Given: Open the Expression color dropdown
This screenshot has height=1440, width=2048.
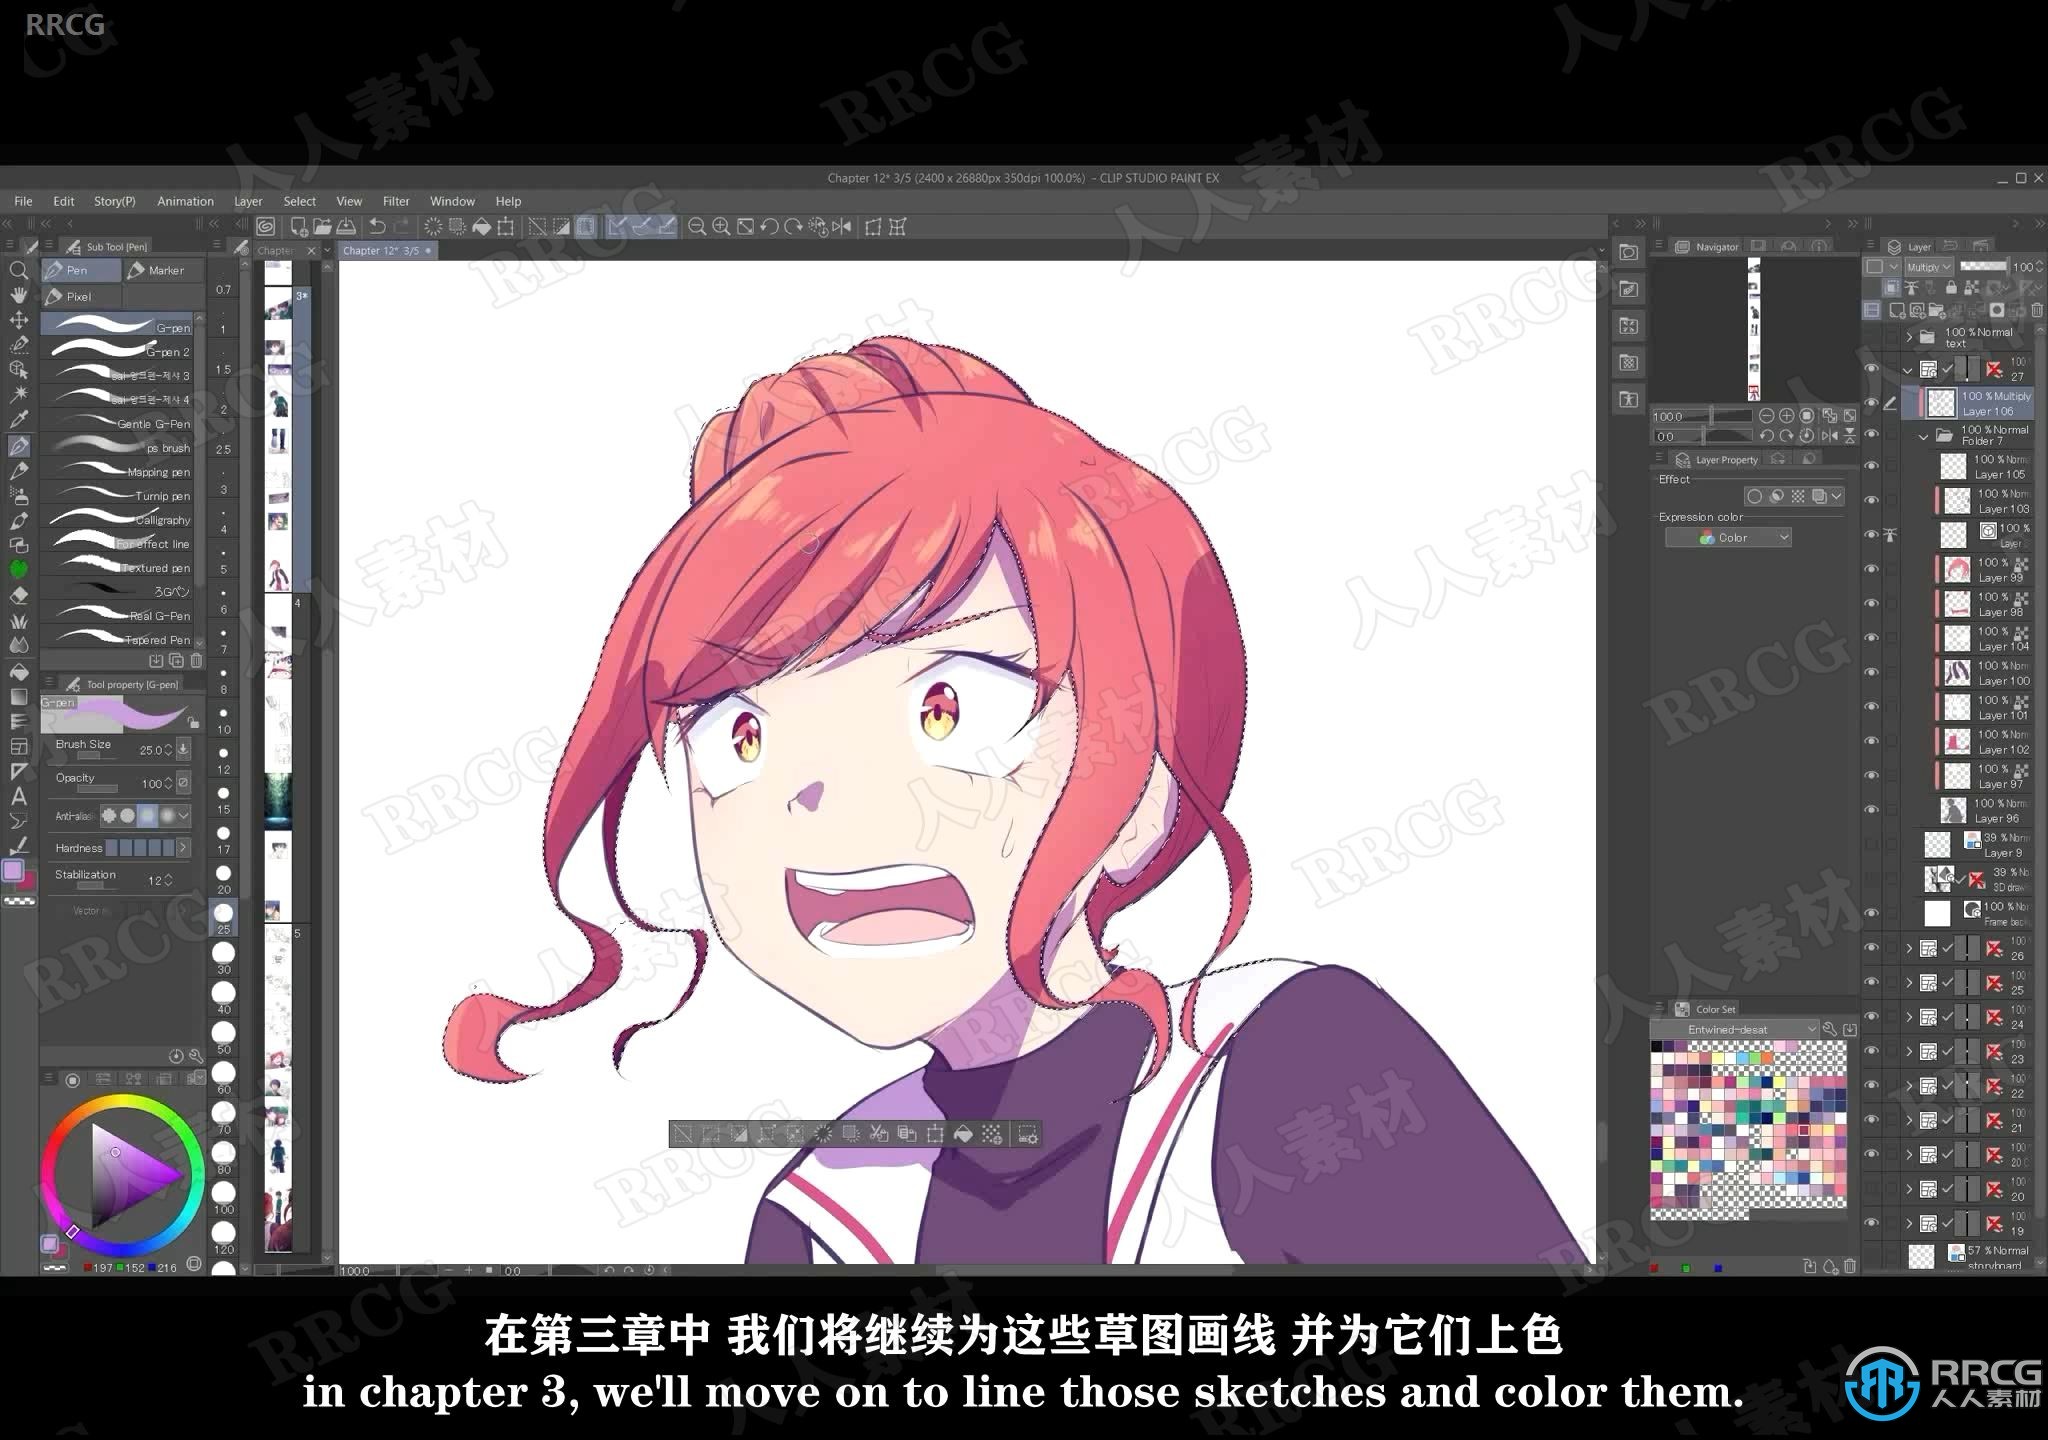Looking at the screenshot, I should (x=1728, y=538).
